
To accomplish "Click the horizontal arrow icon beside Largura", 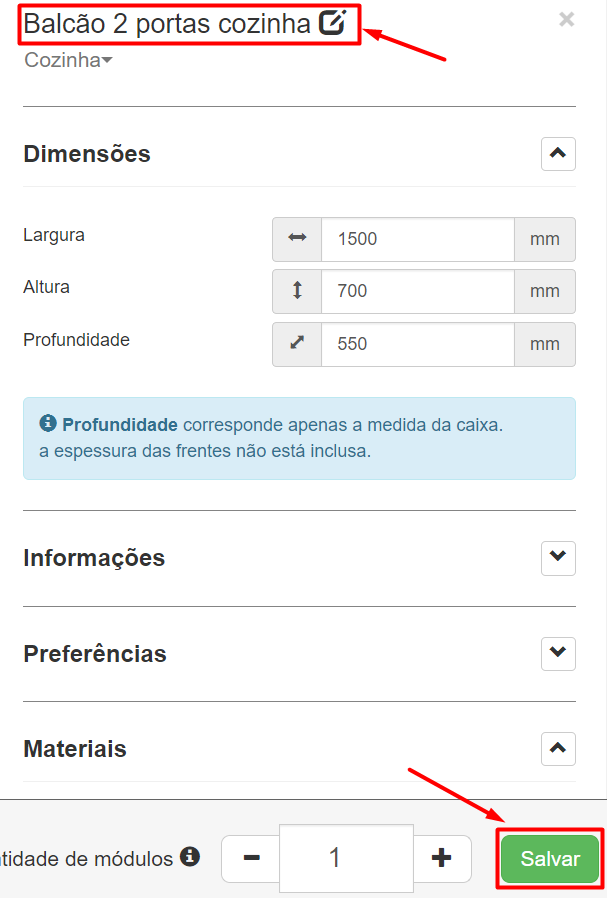I will 297,239.
